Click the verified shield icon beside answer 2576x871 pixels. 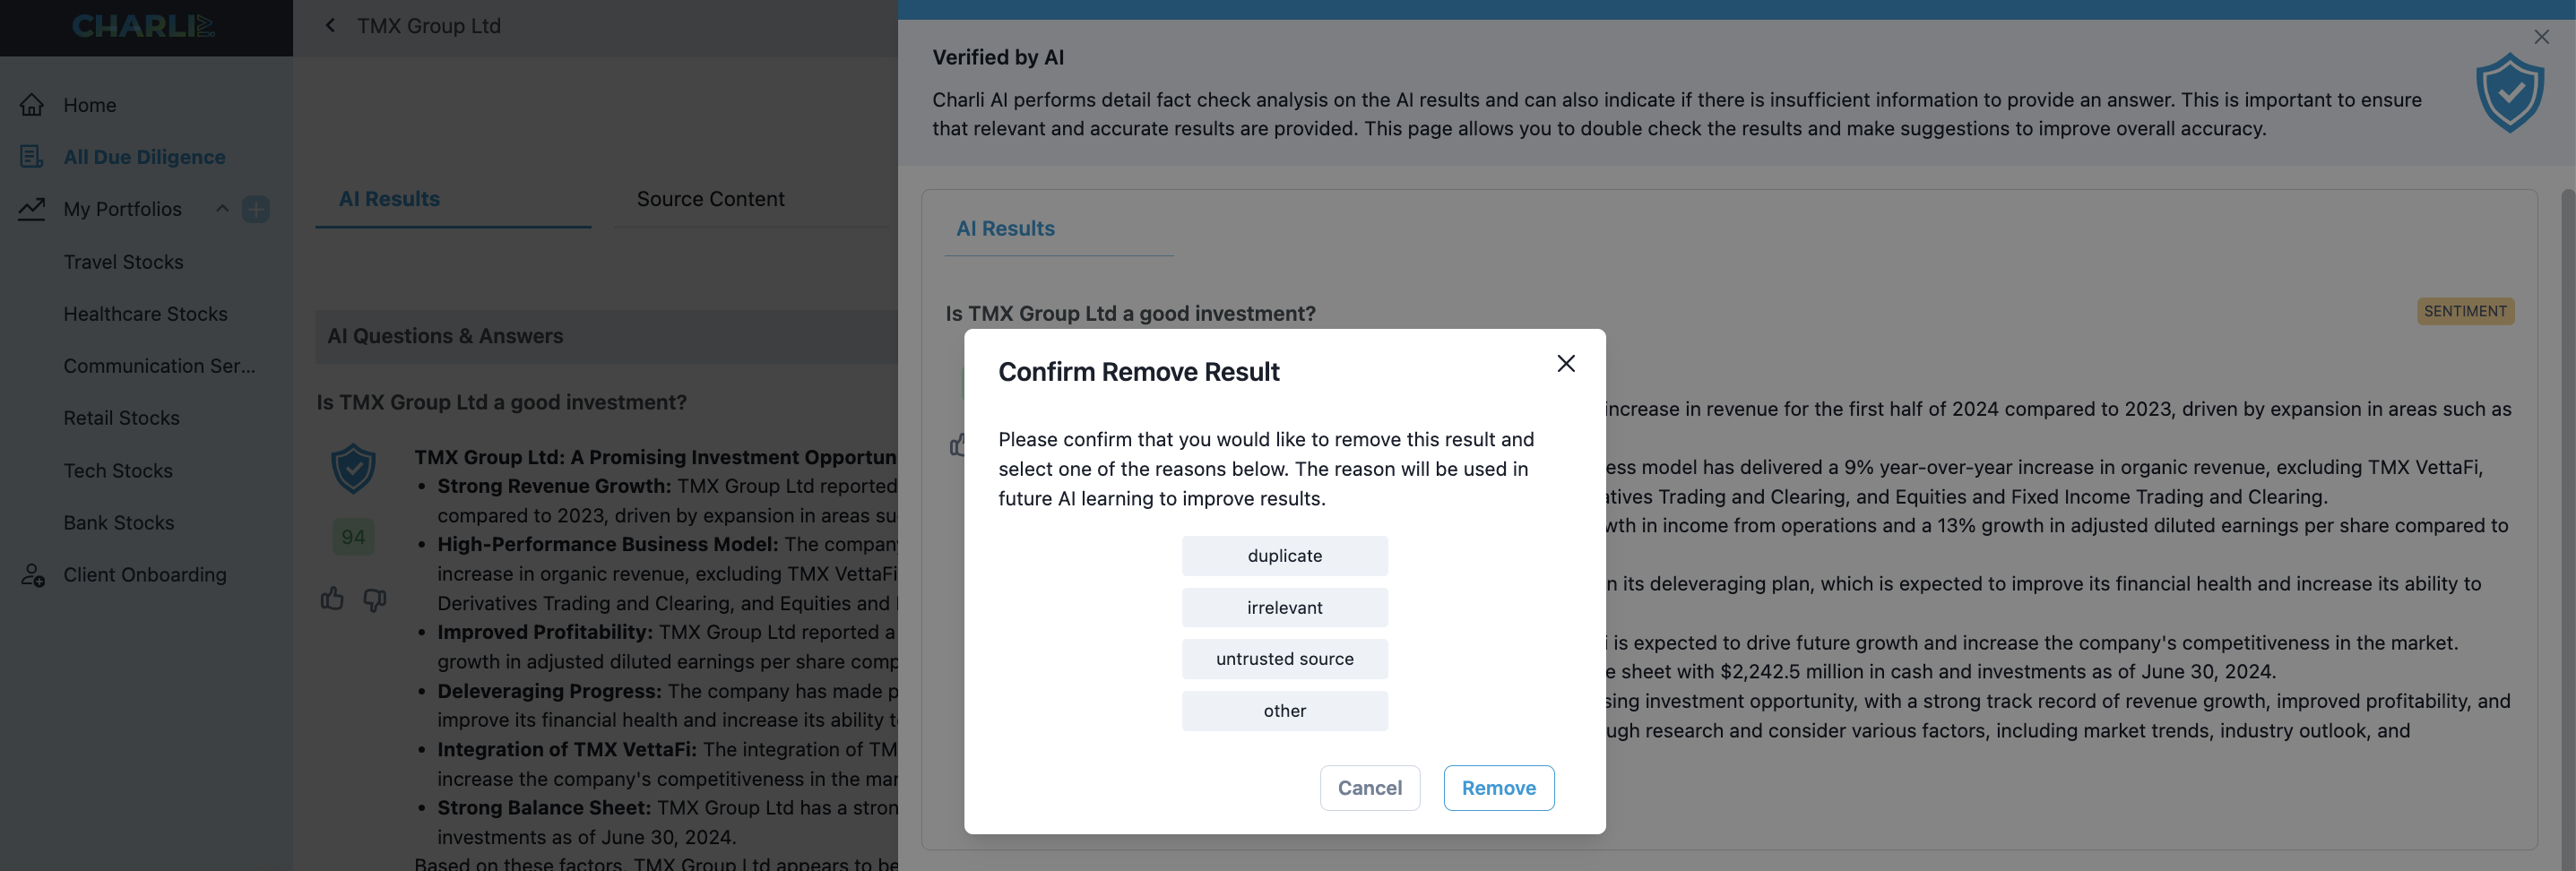pos(353,468)
